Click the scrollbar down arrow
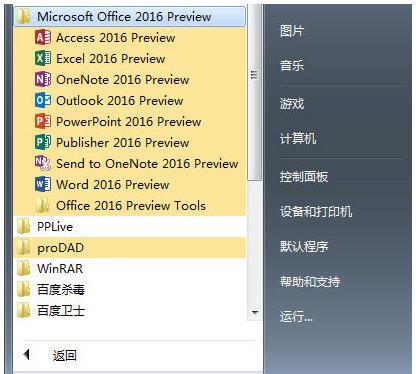 (x=255, y=313)
